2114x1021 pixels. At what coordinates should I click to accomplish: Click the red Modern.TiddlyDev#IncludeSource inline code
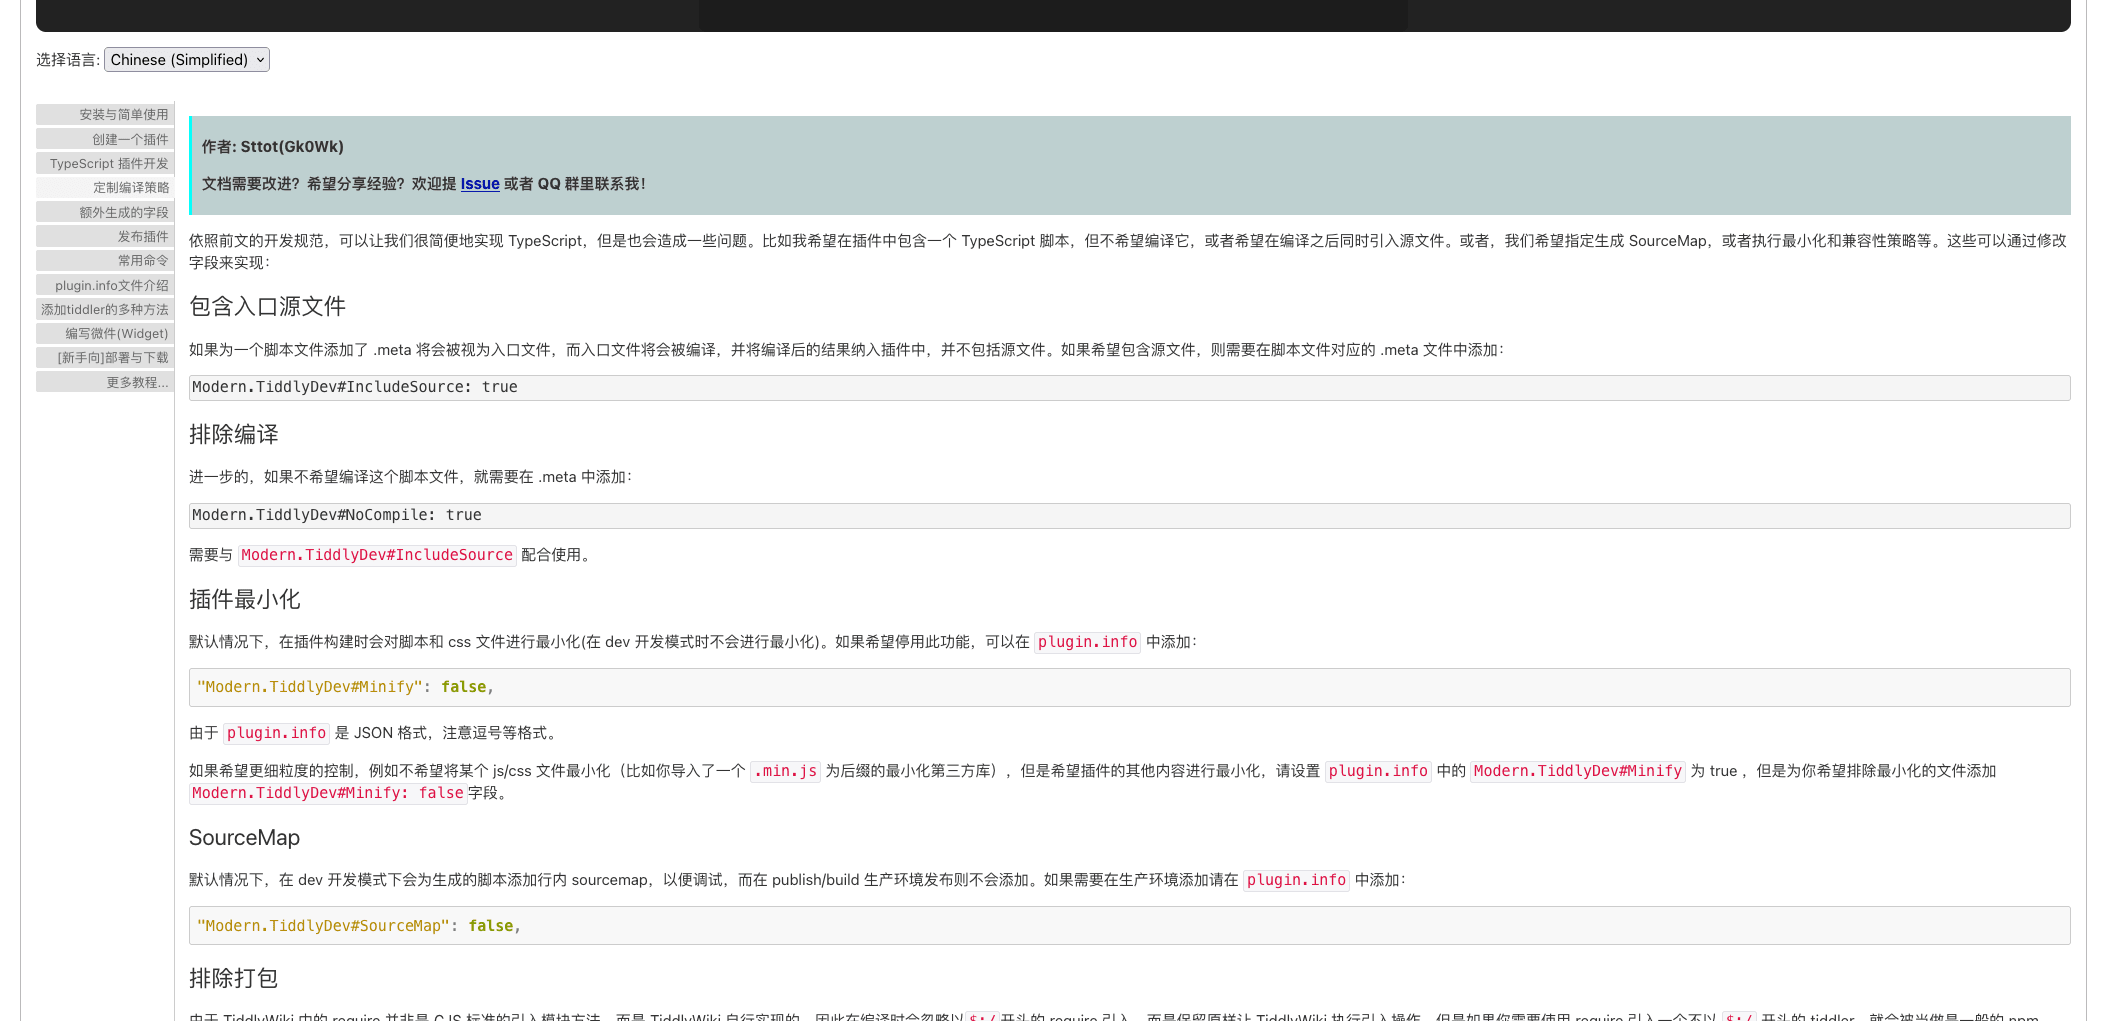[x=377, y=555]
